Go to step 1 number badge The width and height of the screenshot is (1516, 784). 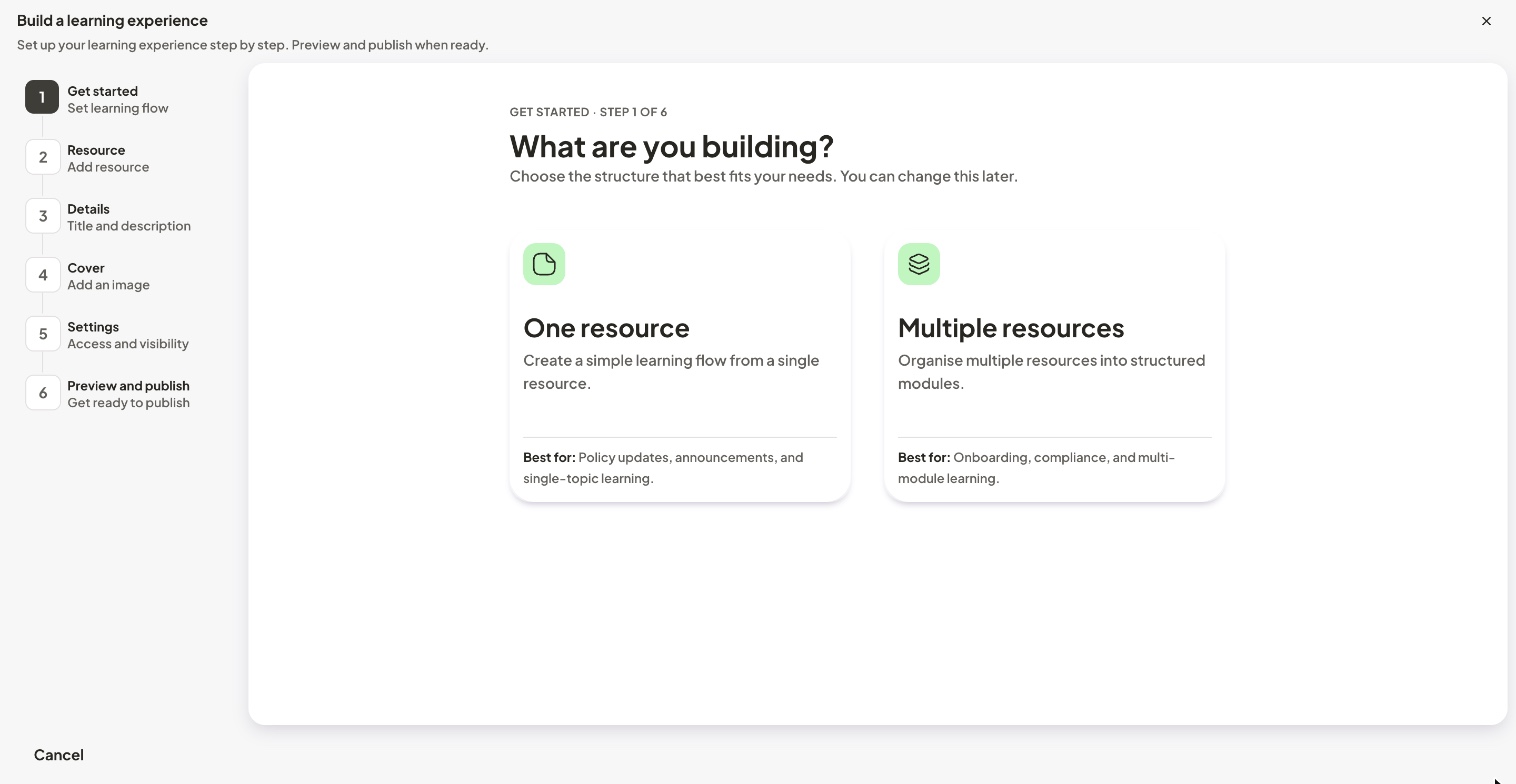pyautogui.click(x=42, y=97)
